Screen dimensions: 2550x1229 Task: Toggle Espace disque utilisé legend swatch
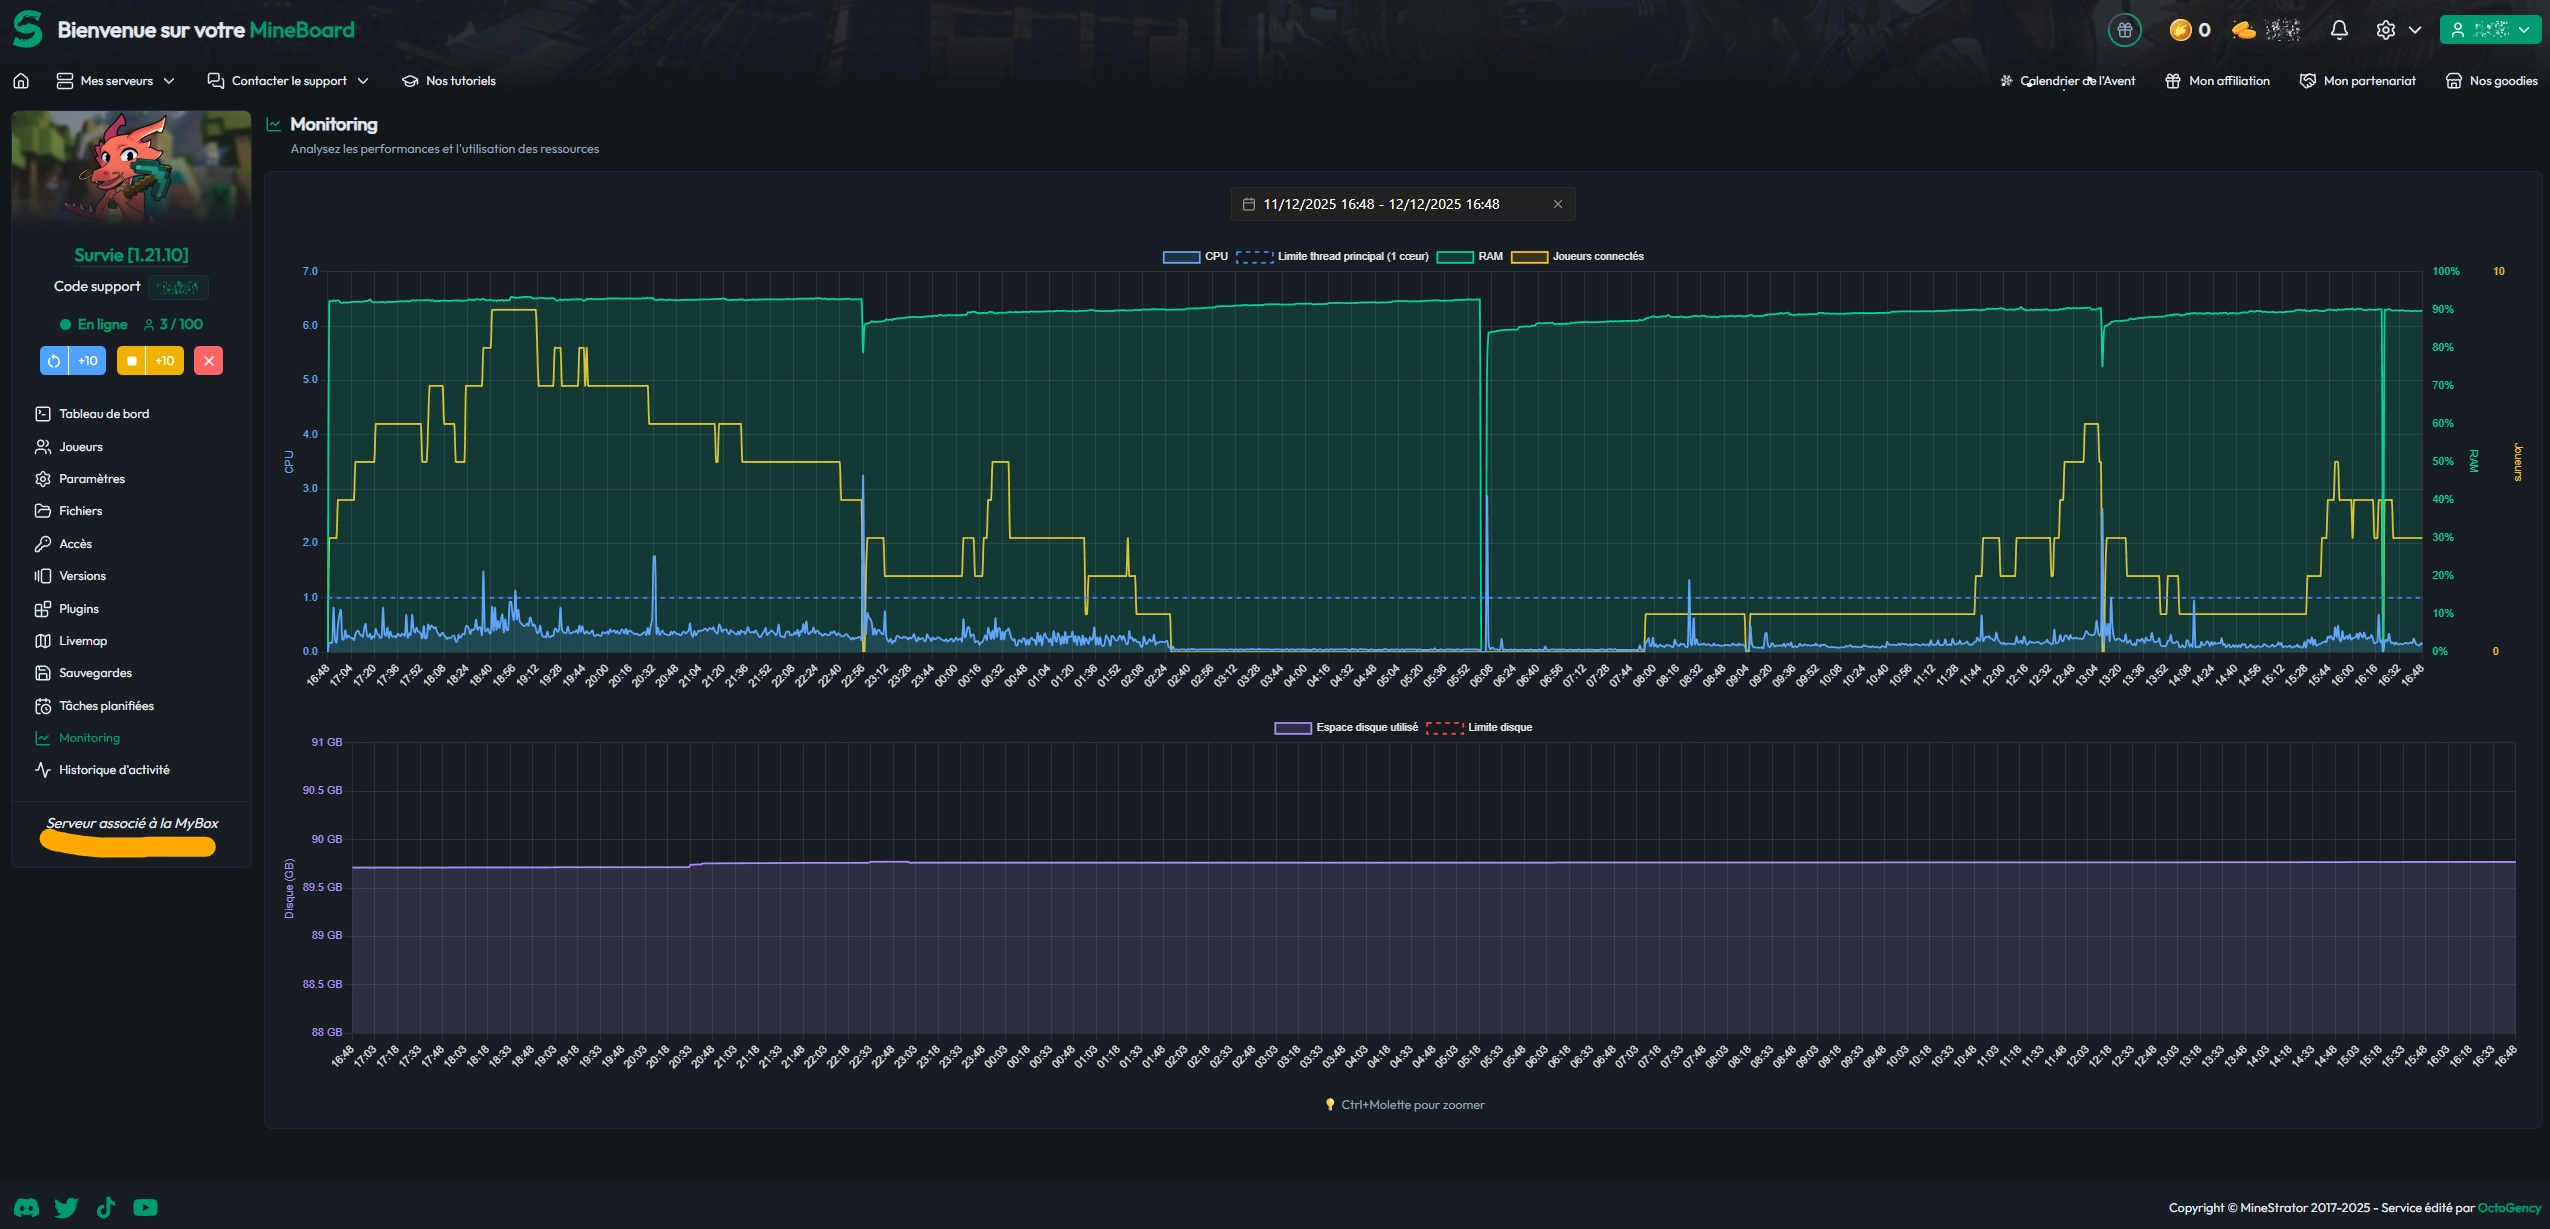coord(1292,728)
